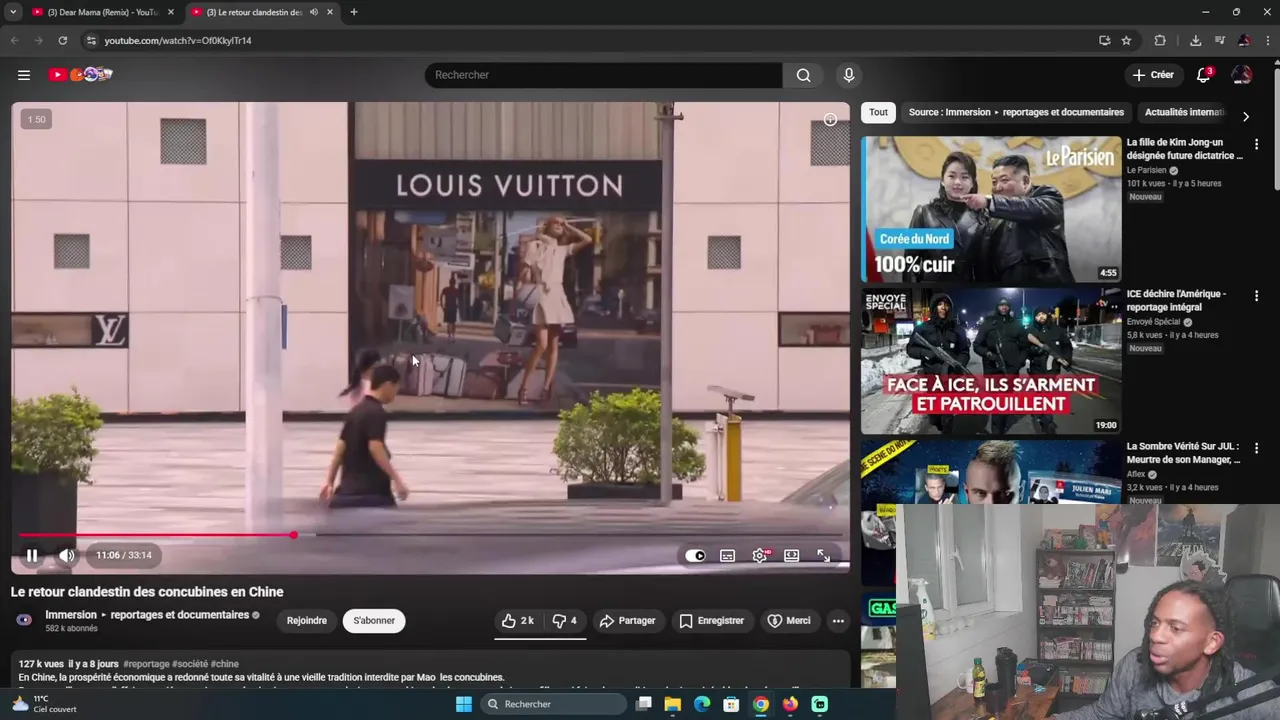Open the account avatar menu
Viewport: 1280px width, 720px height.
1242,75
